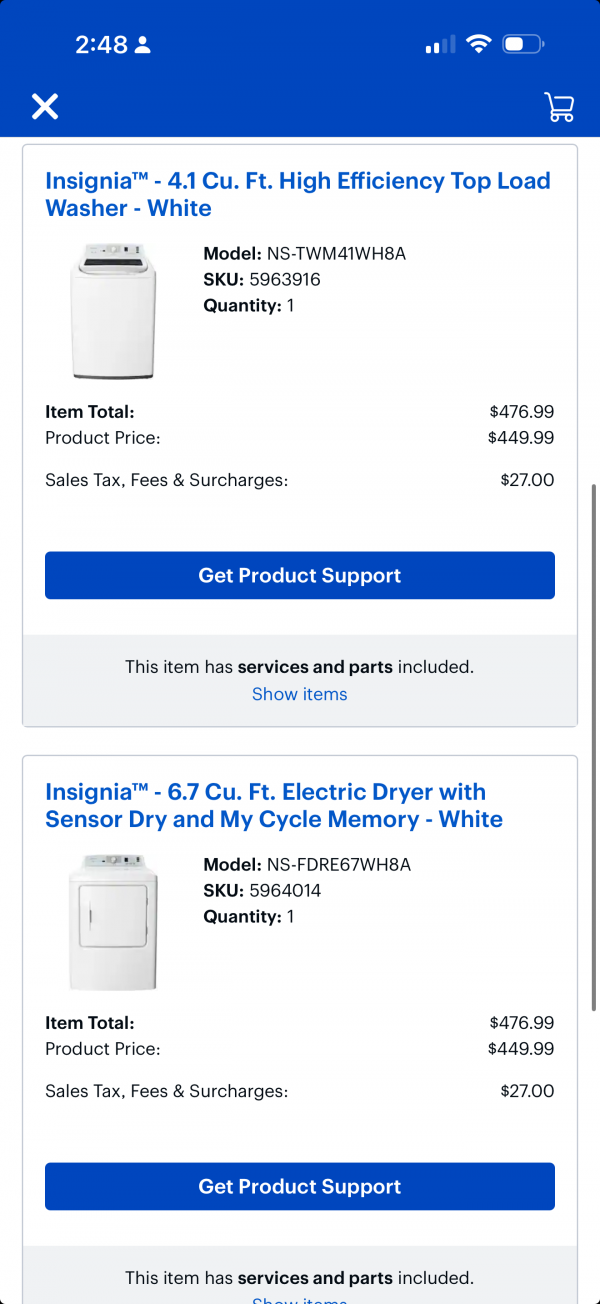Expand Show items under the dryer
This screenshot has height=1304, width=600.
pyautogui.click(x=299, y=1298)
